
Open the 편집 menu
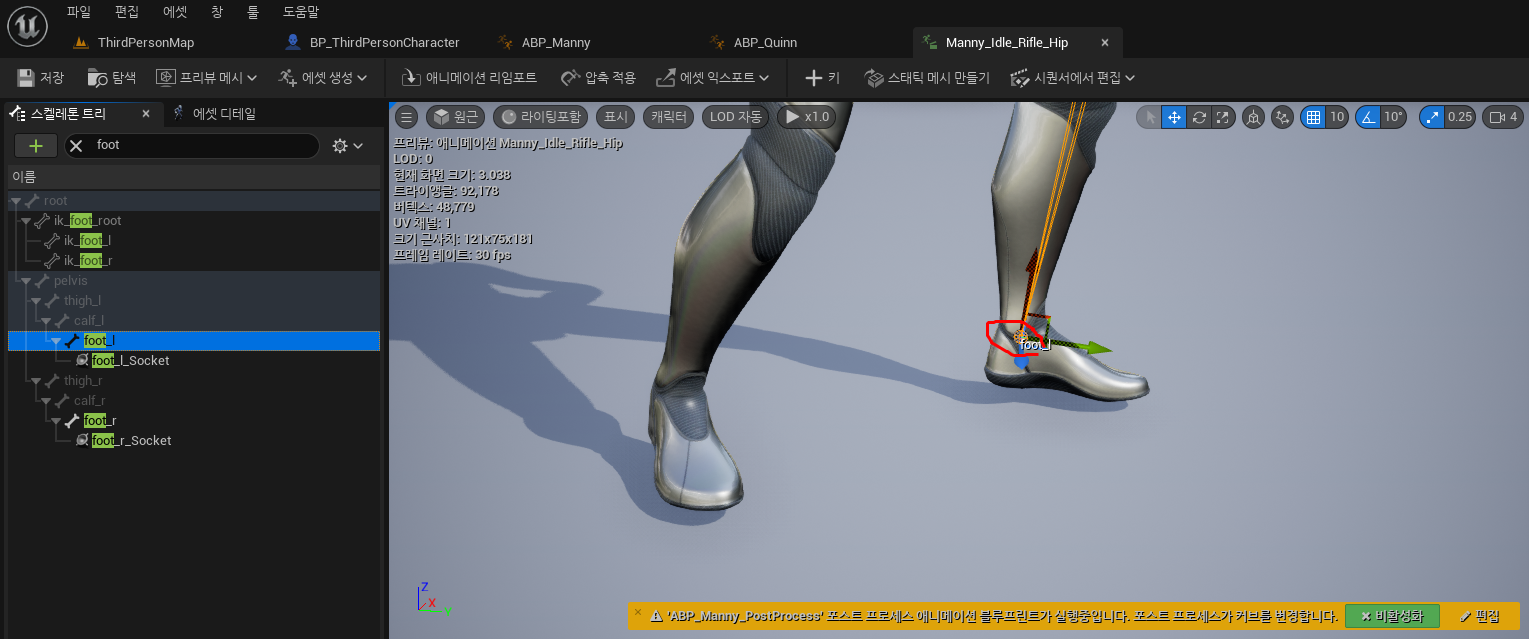point(127,12)
